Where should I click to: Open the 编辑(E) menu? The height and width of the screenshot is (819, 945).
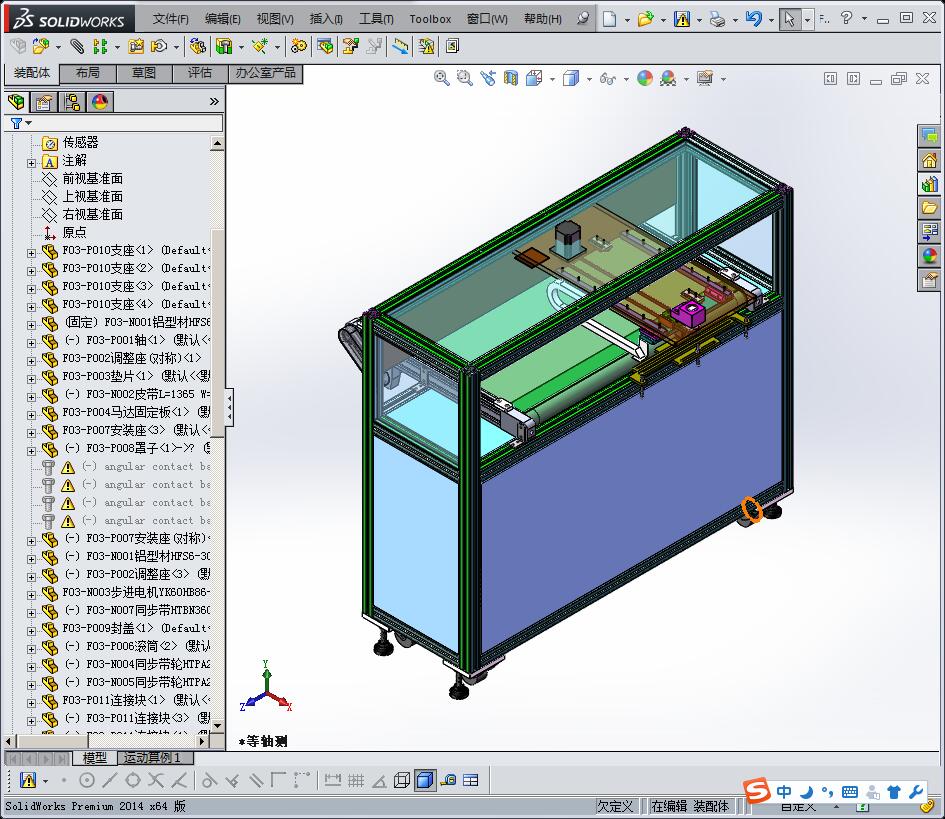222,19
